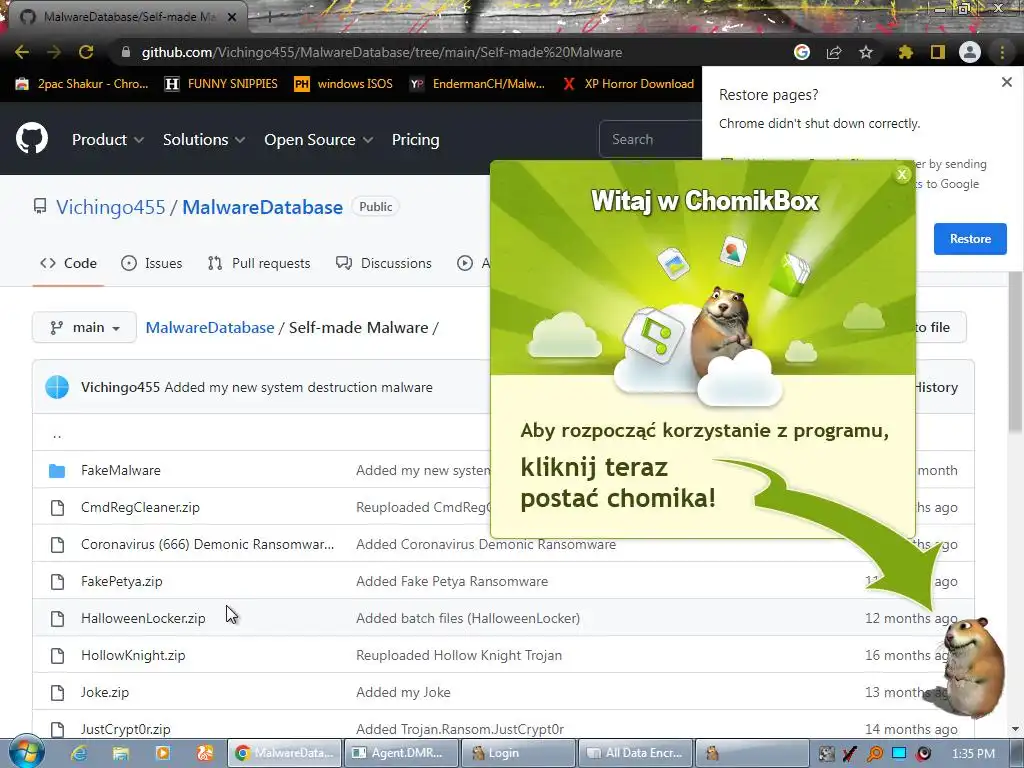Open Joke.zip
Viewport: 1024px width, 768px height.
tap(104, 692)
